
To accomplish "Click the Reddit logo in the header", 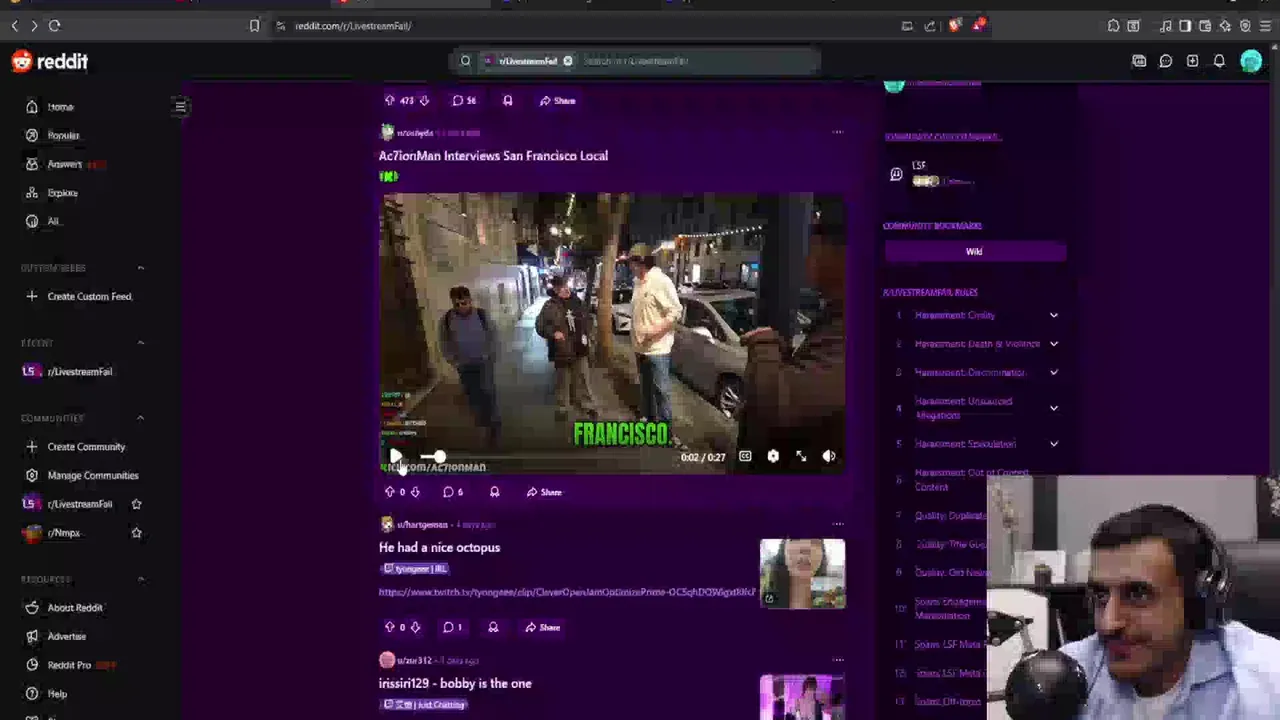I will click(x=50, y=62).
